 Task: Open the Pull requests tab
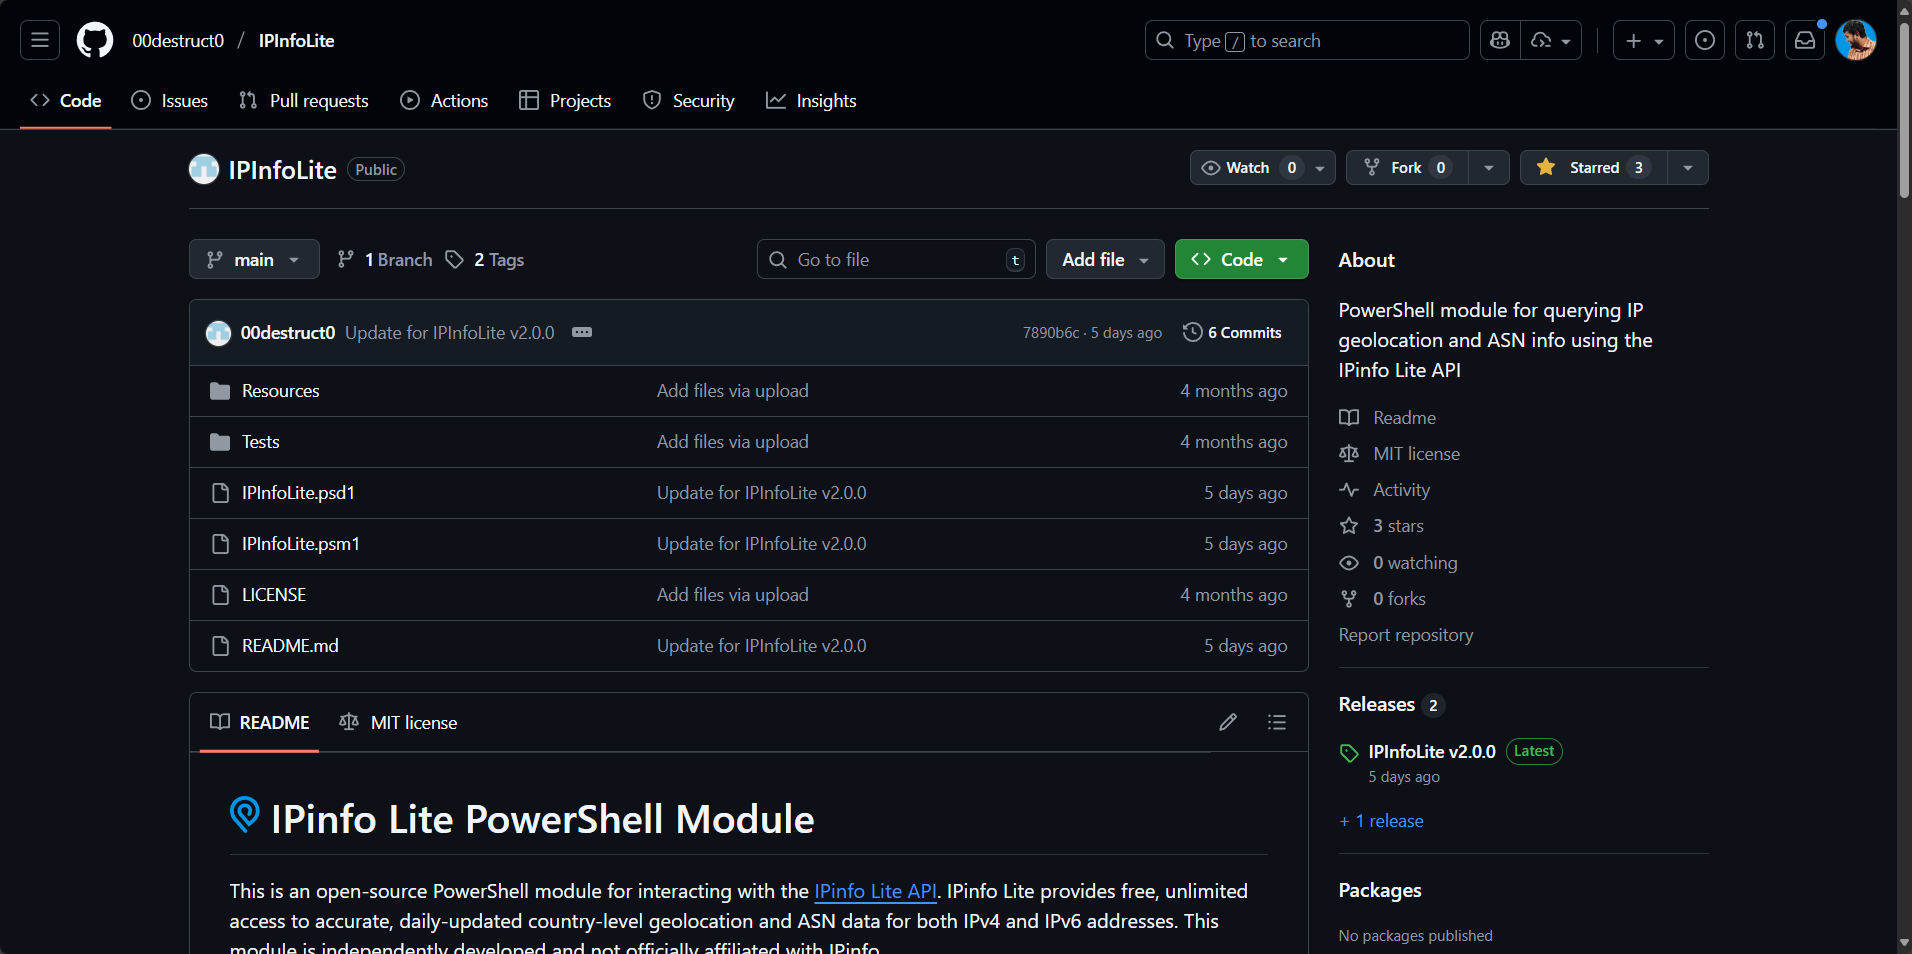pyautogui.click(x=304, y=101)
